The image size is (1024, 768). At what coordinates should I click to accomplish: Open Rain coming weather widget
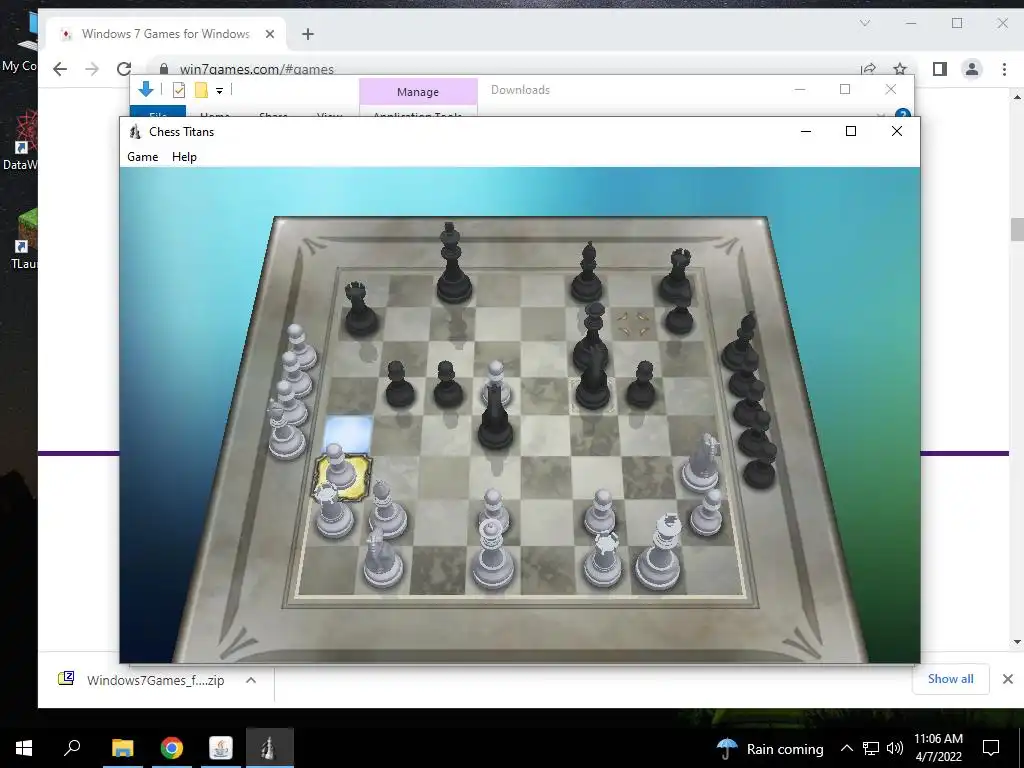click(770, 749)
